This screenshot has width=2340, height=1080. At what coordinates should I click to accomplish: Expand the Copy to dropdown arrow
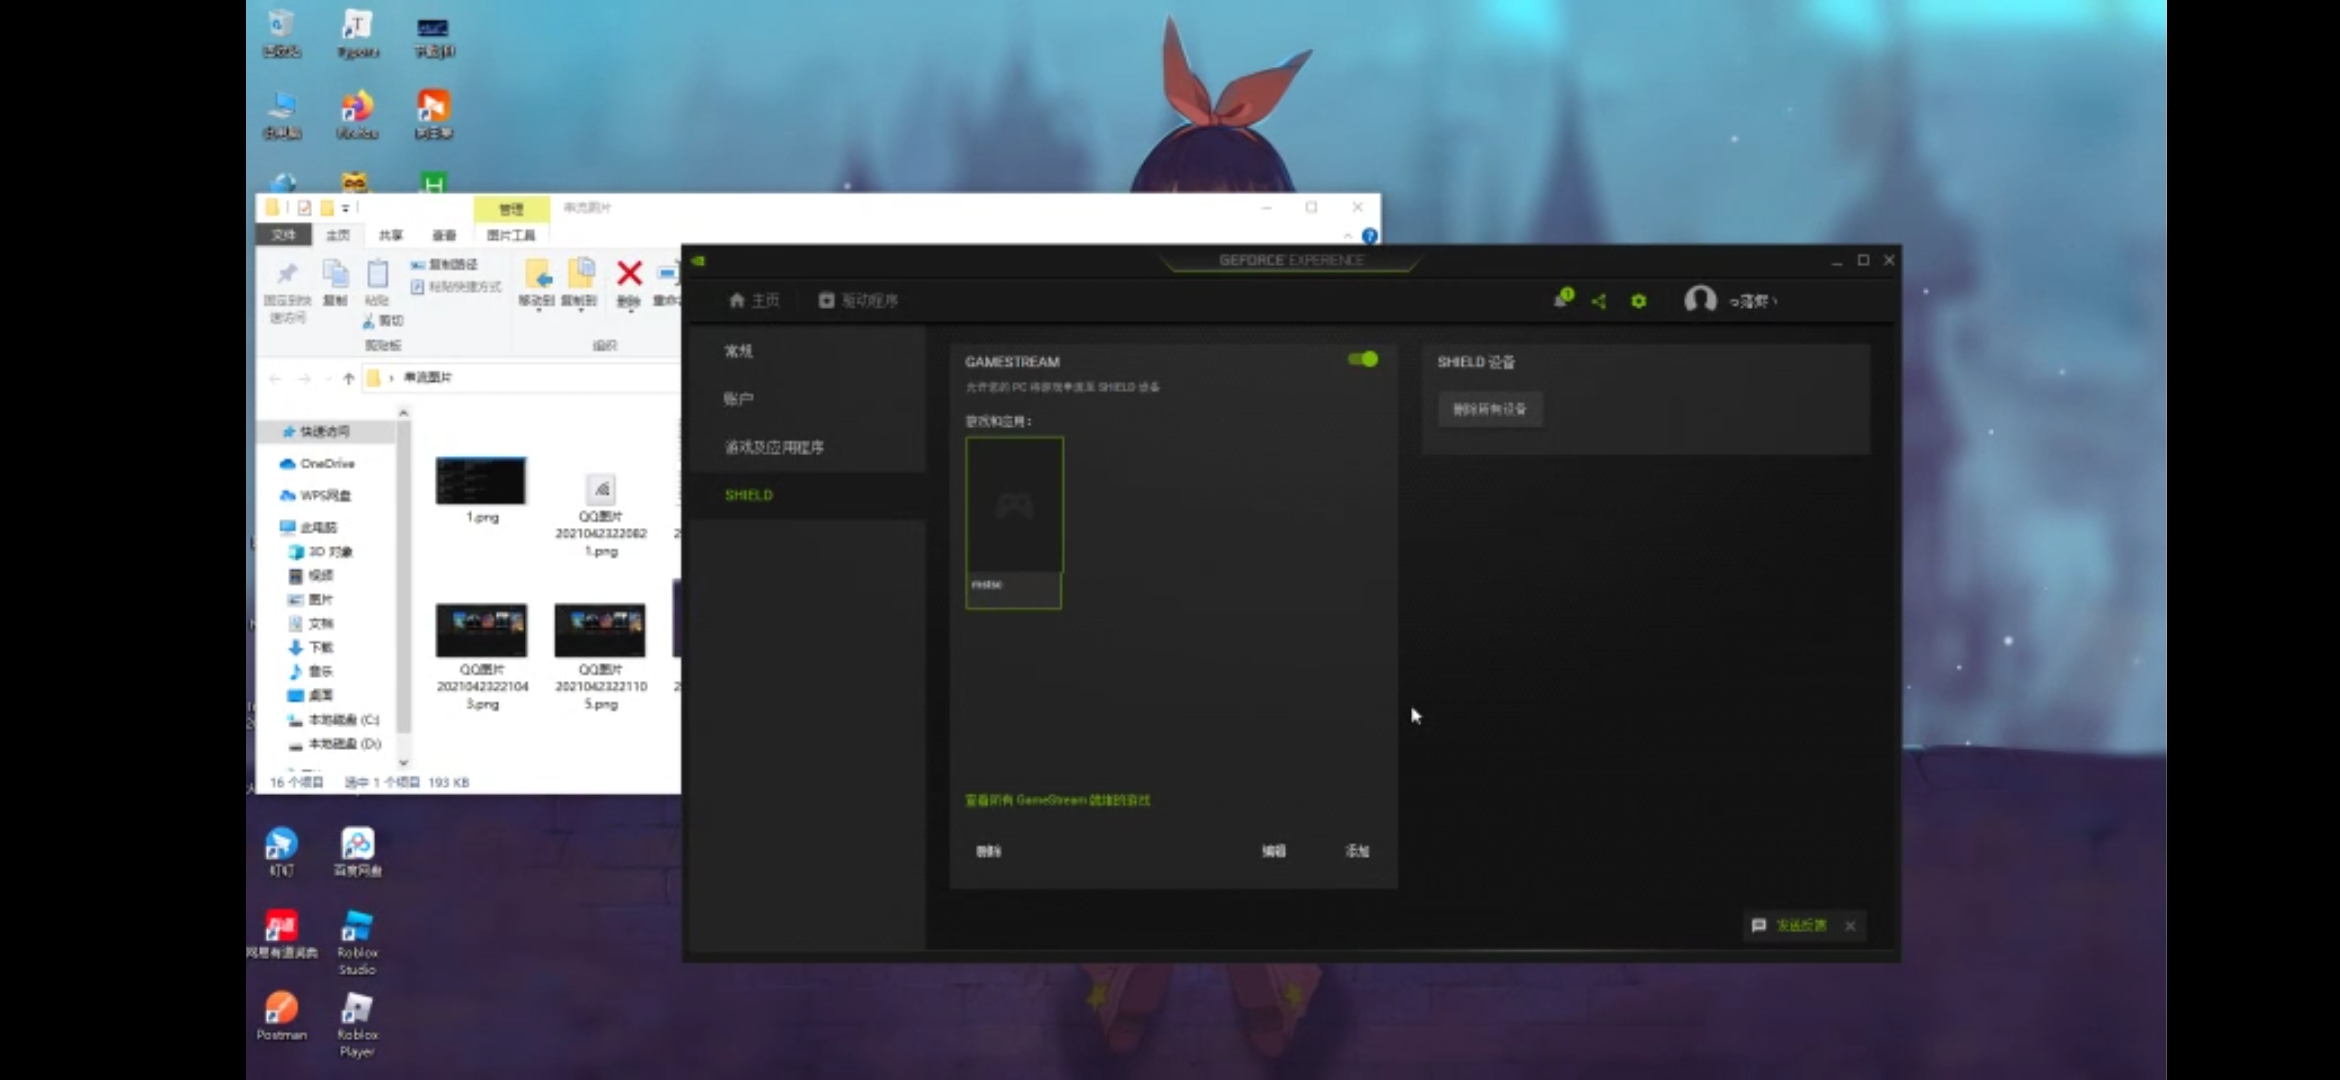coord(580,311)
